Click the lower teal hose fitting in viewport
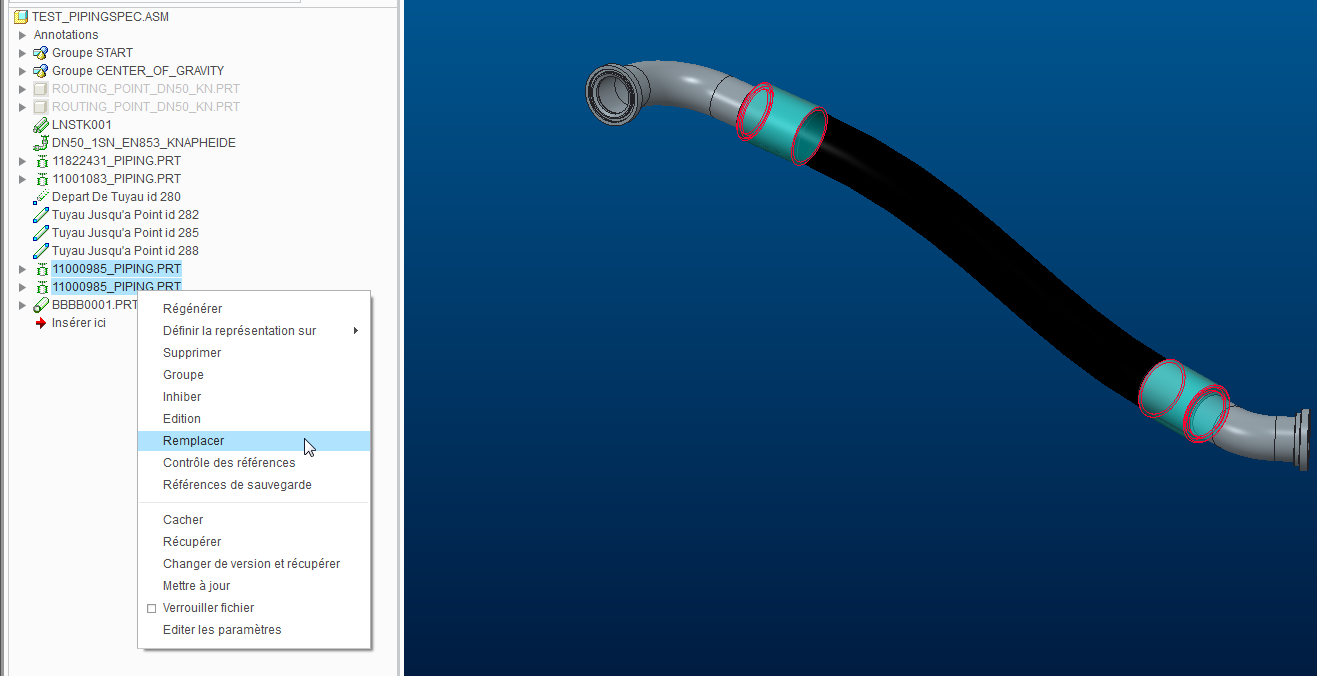The height and width of the screenshot is (676, 1317). point(1185,402)
